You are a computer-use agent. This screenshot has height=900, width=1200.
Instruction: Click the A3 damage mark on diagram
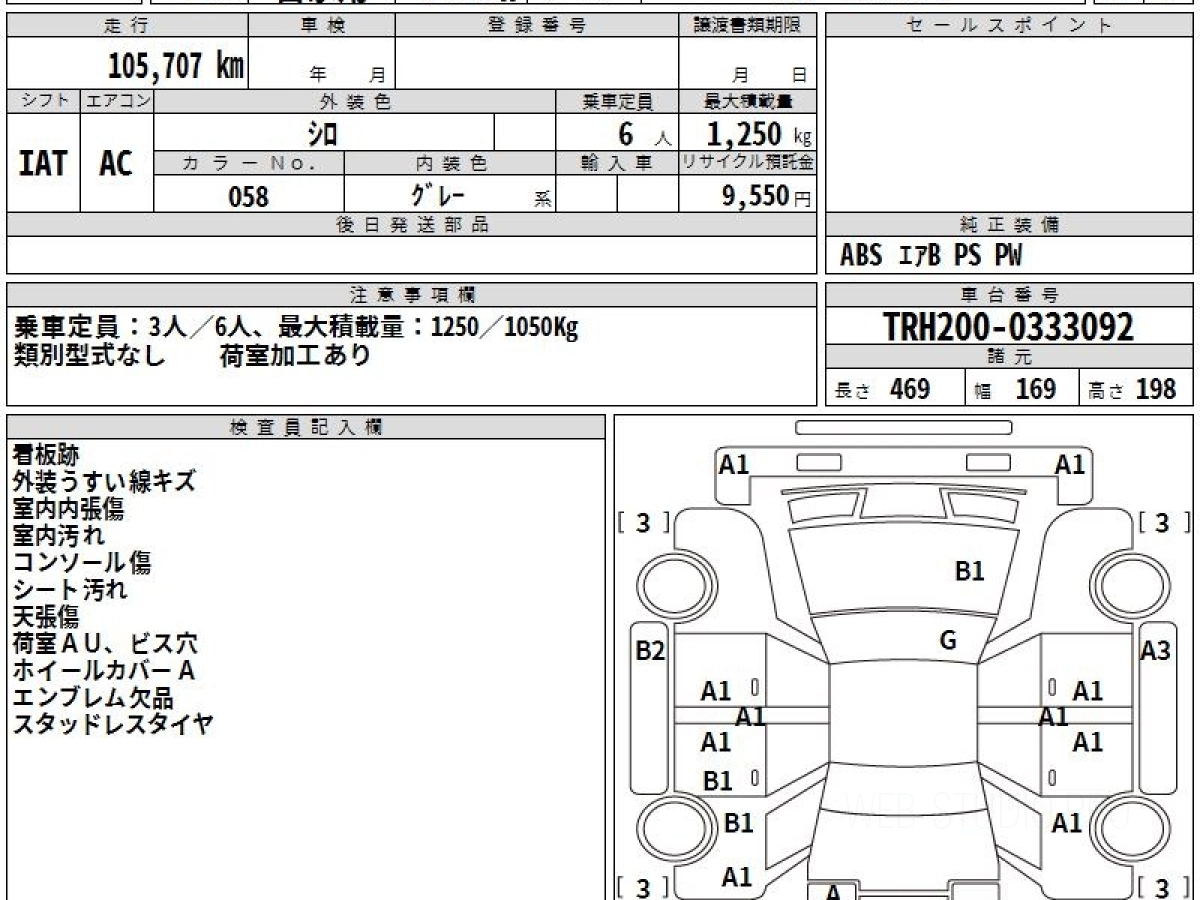coord(1155,651)
